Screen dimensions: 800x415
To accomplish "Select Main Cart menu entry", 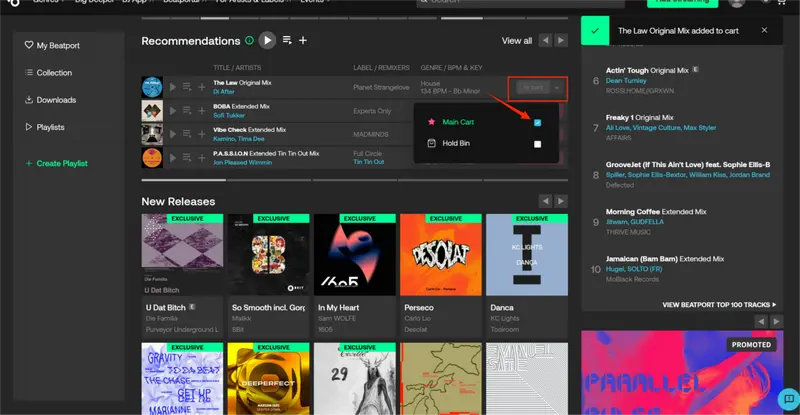I will (x=458, y=122).
